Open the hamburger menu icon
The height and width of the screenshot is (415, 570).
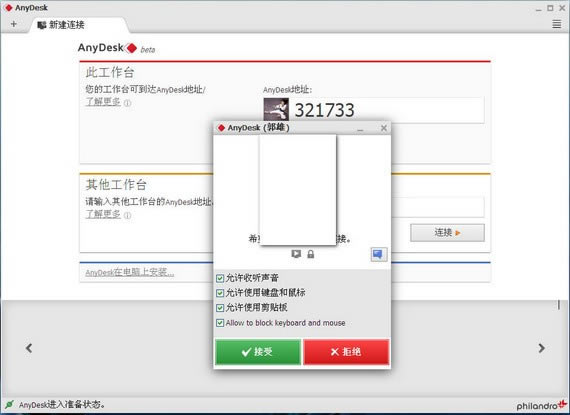[556, 24]
